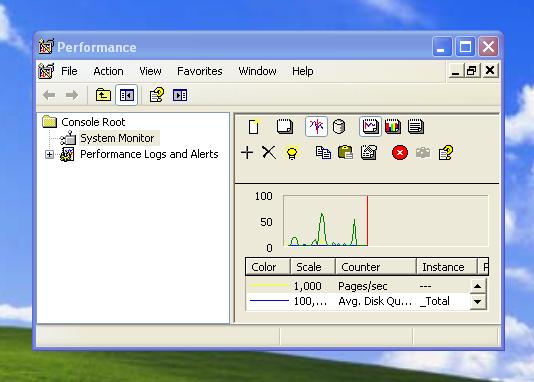The height and width of the screenshot is (382, 534).
Task: Open the Action menu
Action: (108, 71)
